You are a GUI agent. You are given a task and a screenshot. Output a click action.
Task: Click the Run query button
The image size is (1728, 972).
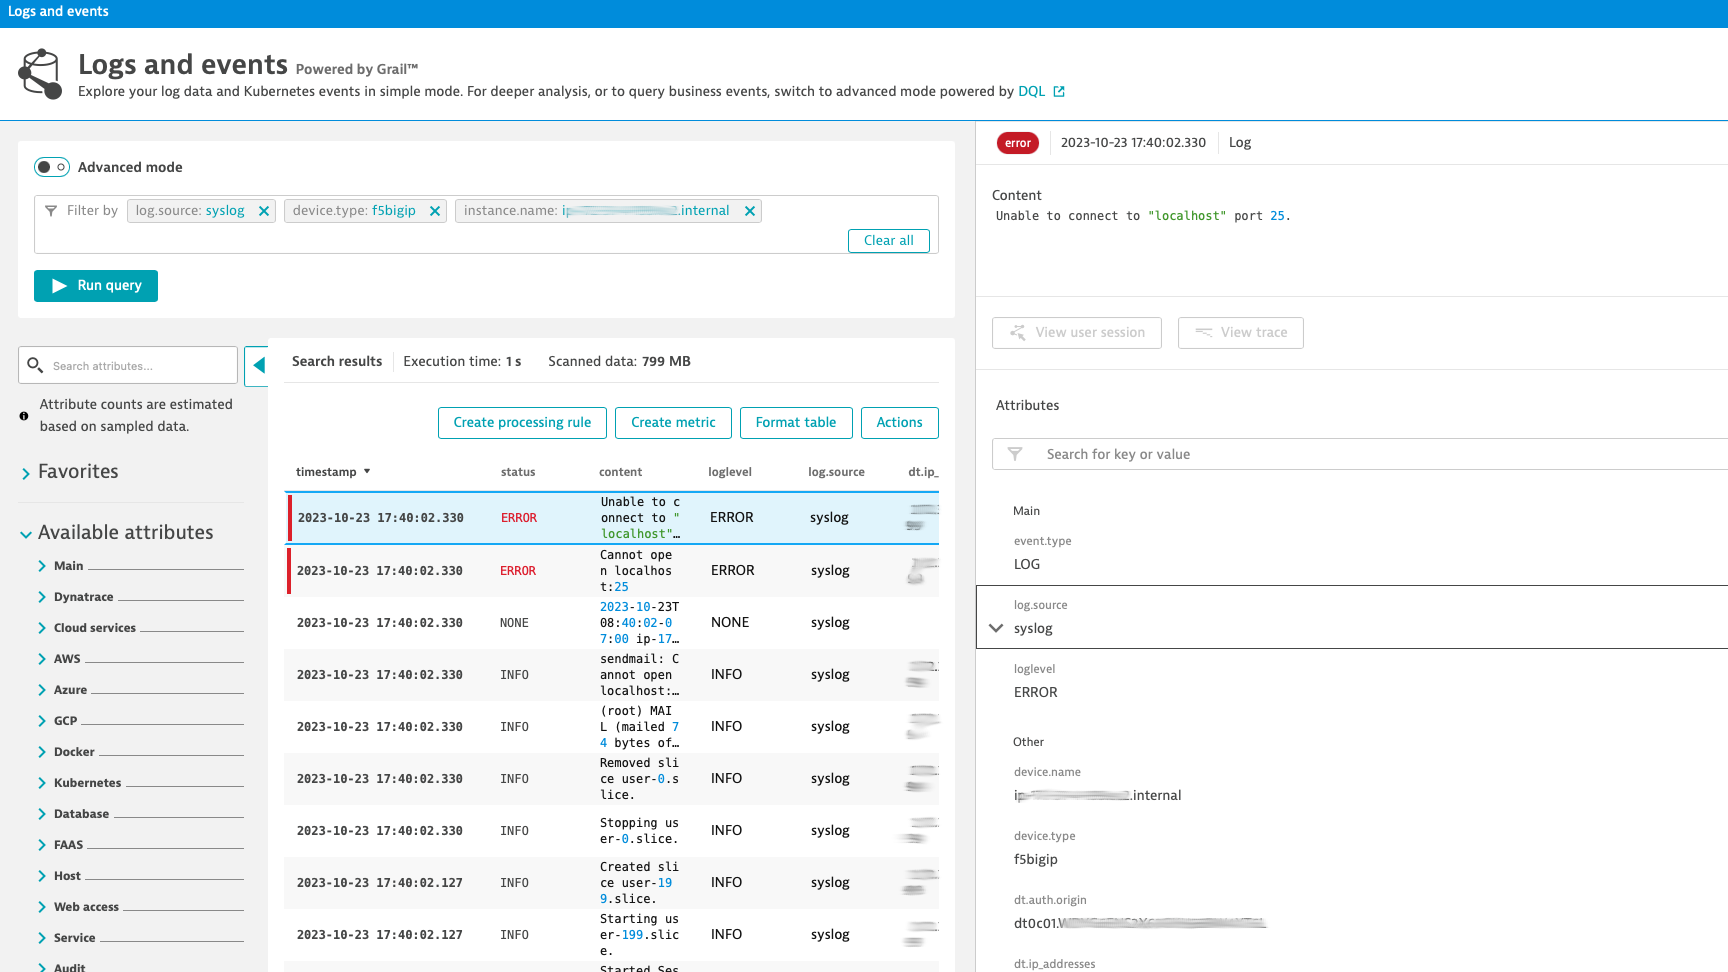point(95,286)
